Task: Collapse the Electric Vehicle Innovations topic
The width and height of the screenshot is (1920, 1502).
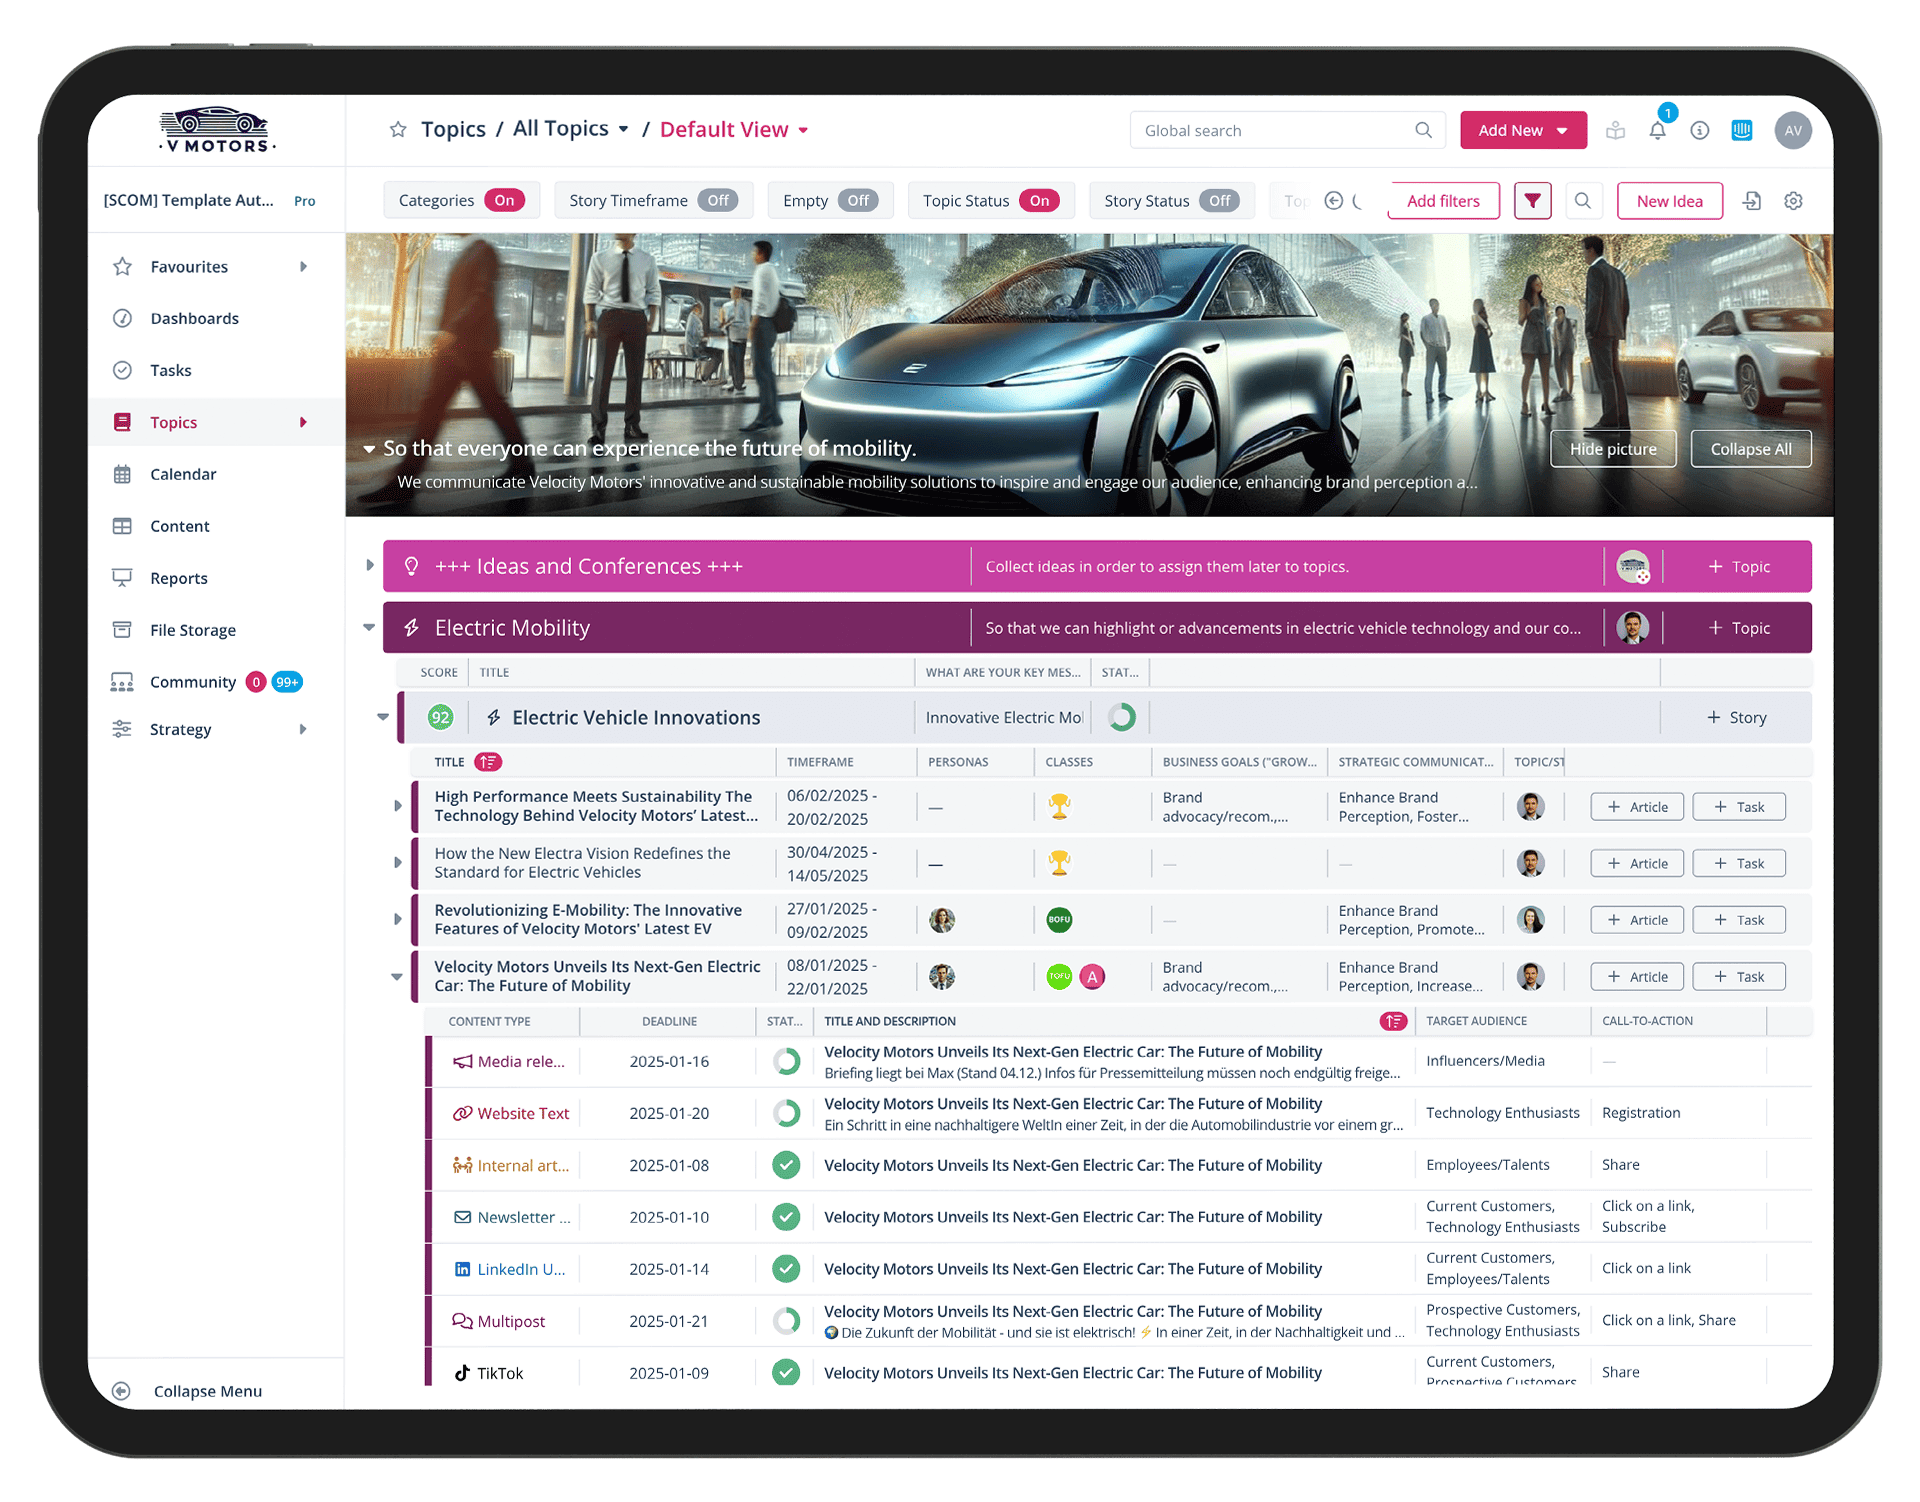Action: point(382,717)
